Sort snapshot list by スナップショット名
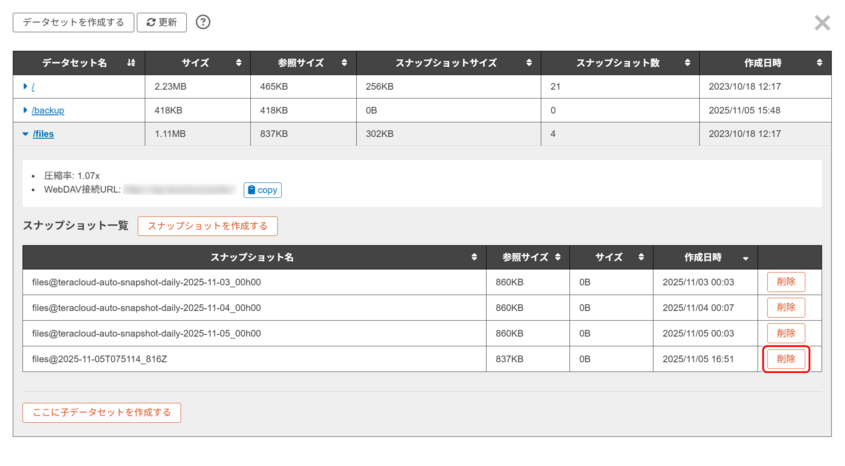845x466 pixels. click(x=474, y=258)
